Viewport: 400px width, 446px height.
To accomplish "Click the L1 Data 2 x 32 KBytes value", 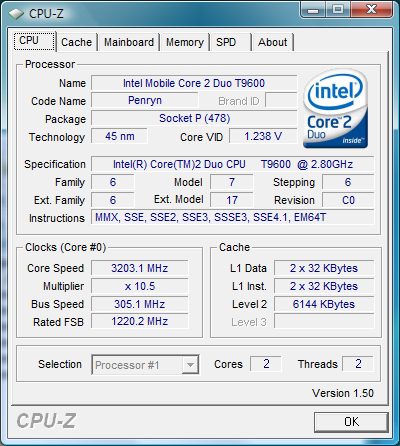I will [x=324, y=268].
